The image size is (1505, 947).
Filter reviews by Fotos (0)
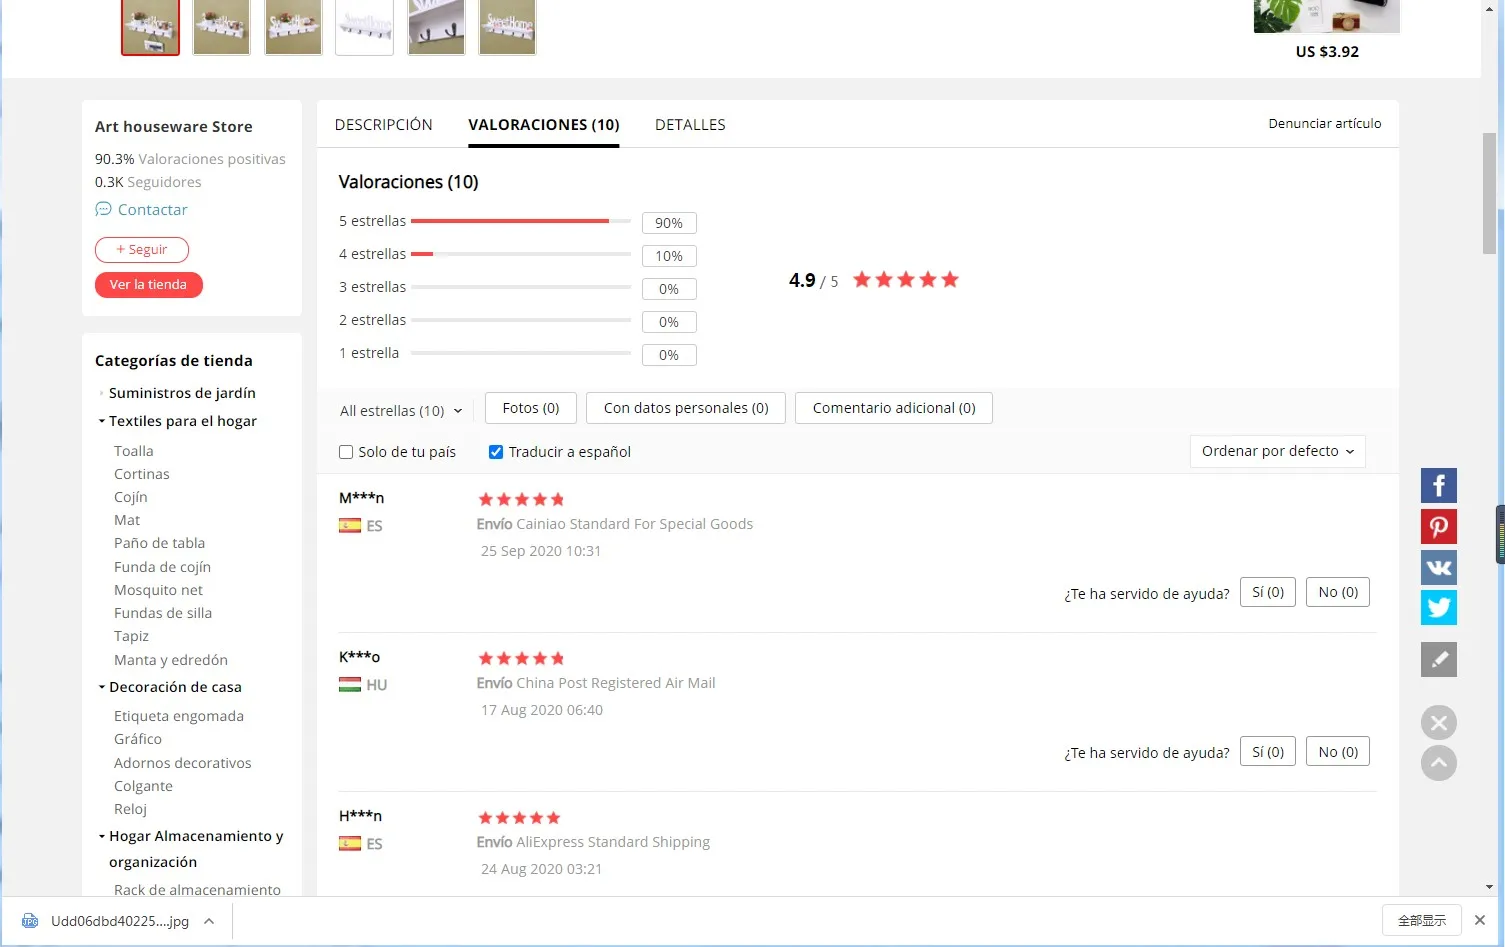[531, 408]
